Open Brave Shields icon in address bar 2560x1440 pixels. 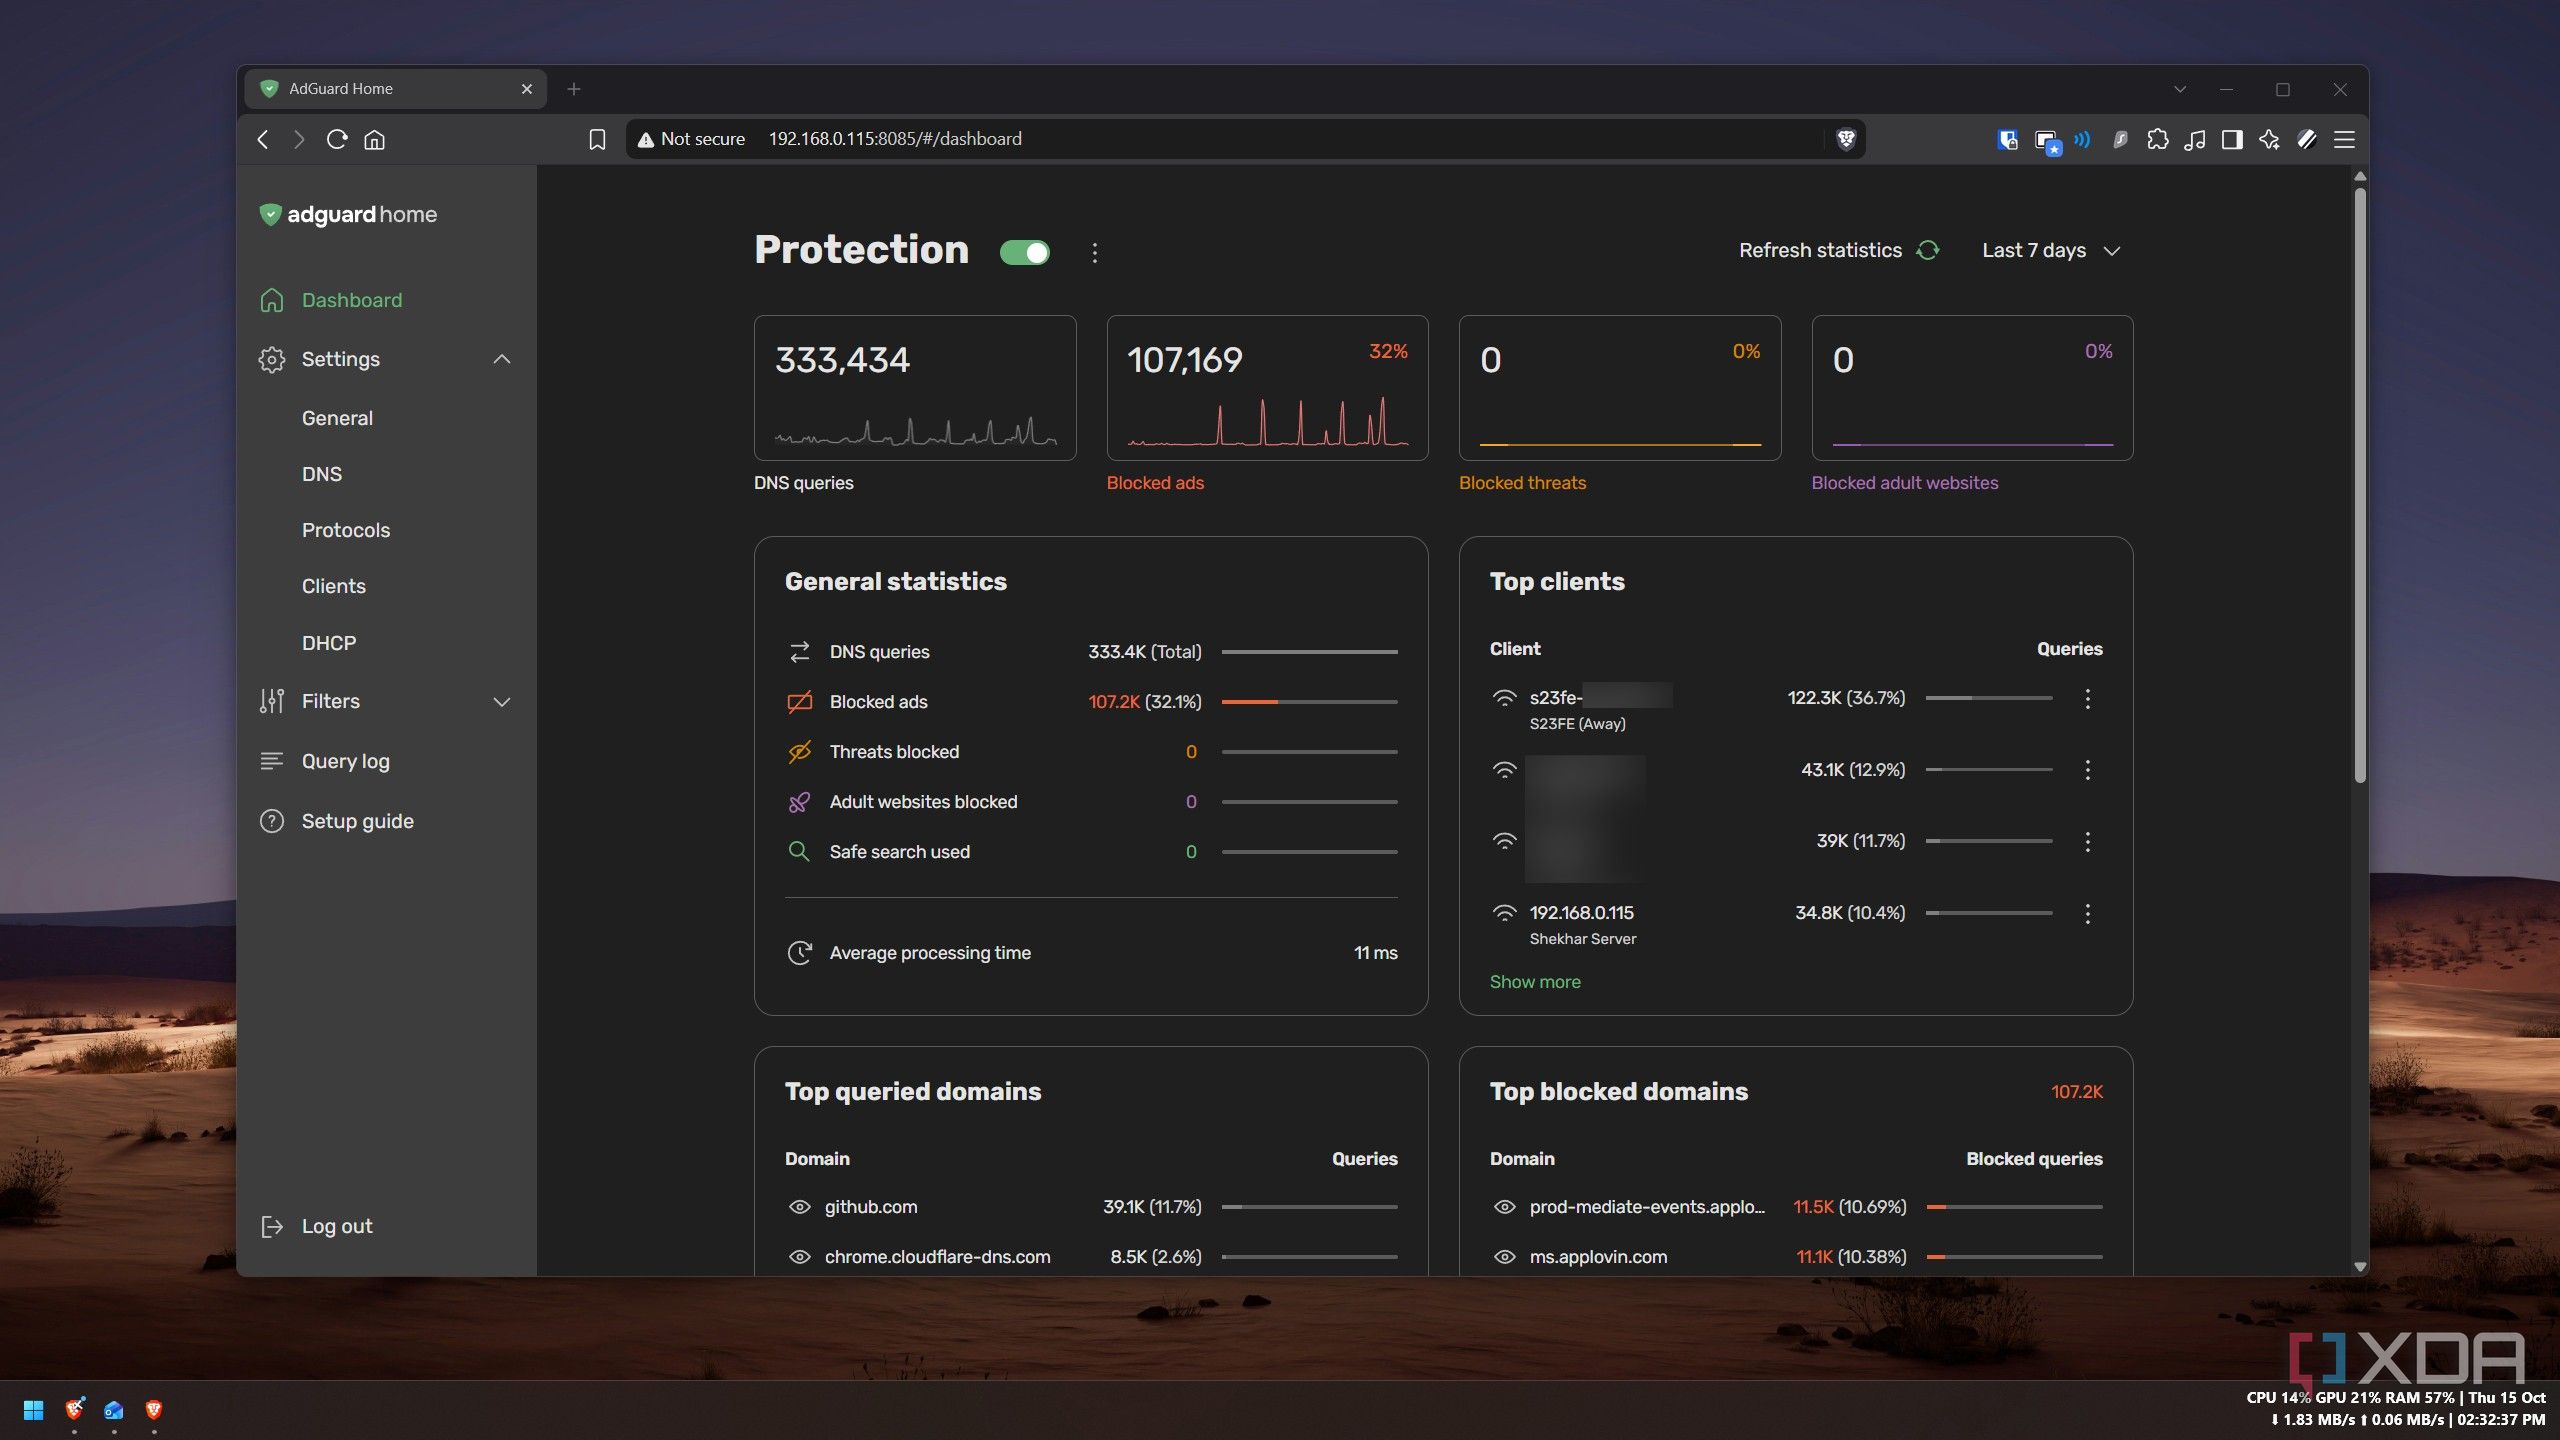click(1846, 139)
